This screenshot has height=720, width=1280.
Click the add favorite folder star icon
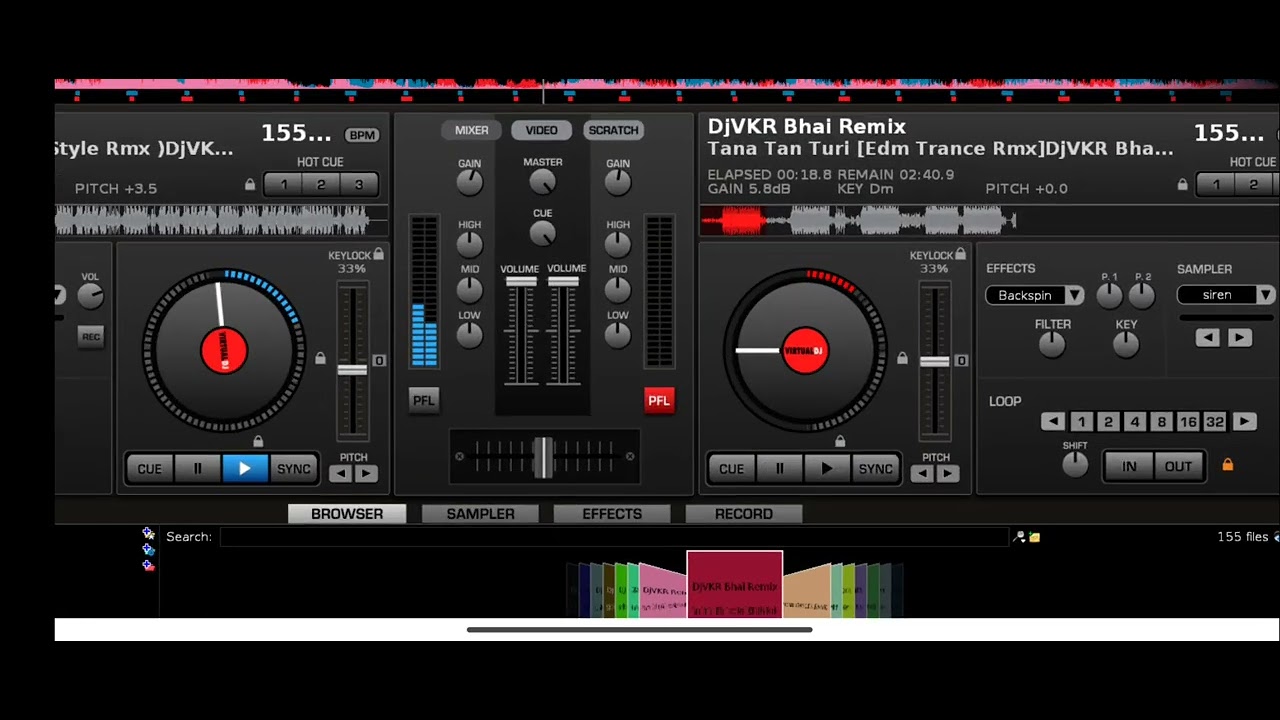coord(148,534)
